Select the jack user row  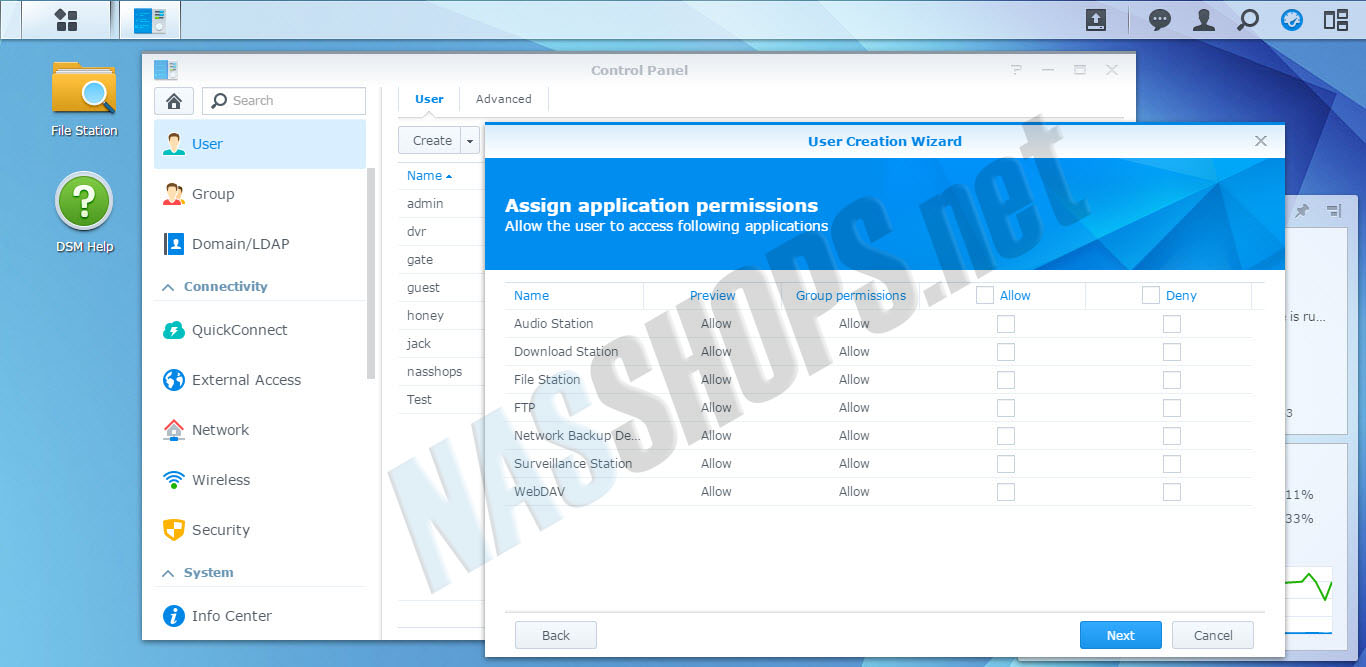point(441,344)
